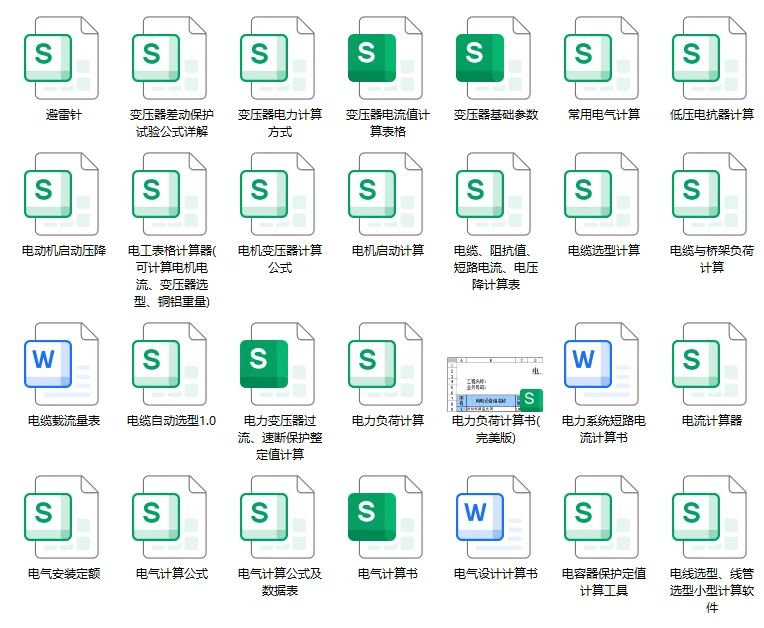Click the 变压器电力计算方式 file icon
The height and width of the screenshot is (628, 764).
pos(278,58)
